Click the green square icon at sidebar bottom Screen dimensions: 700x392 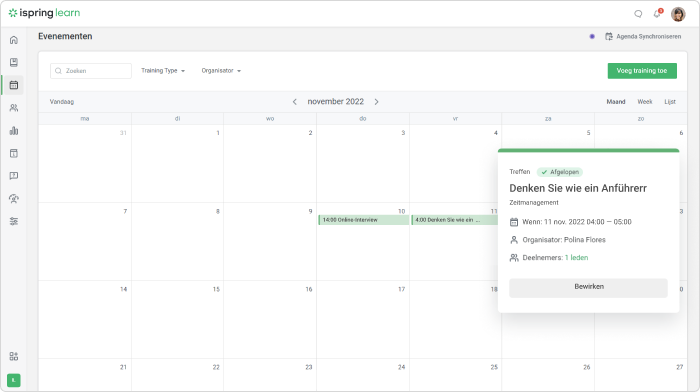click(x=14, y=380)
